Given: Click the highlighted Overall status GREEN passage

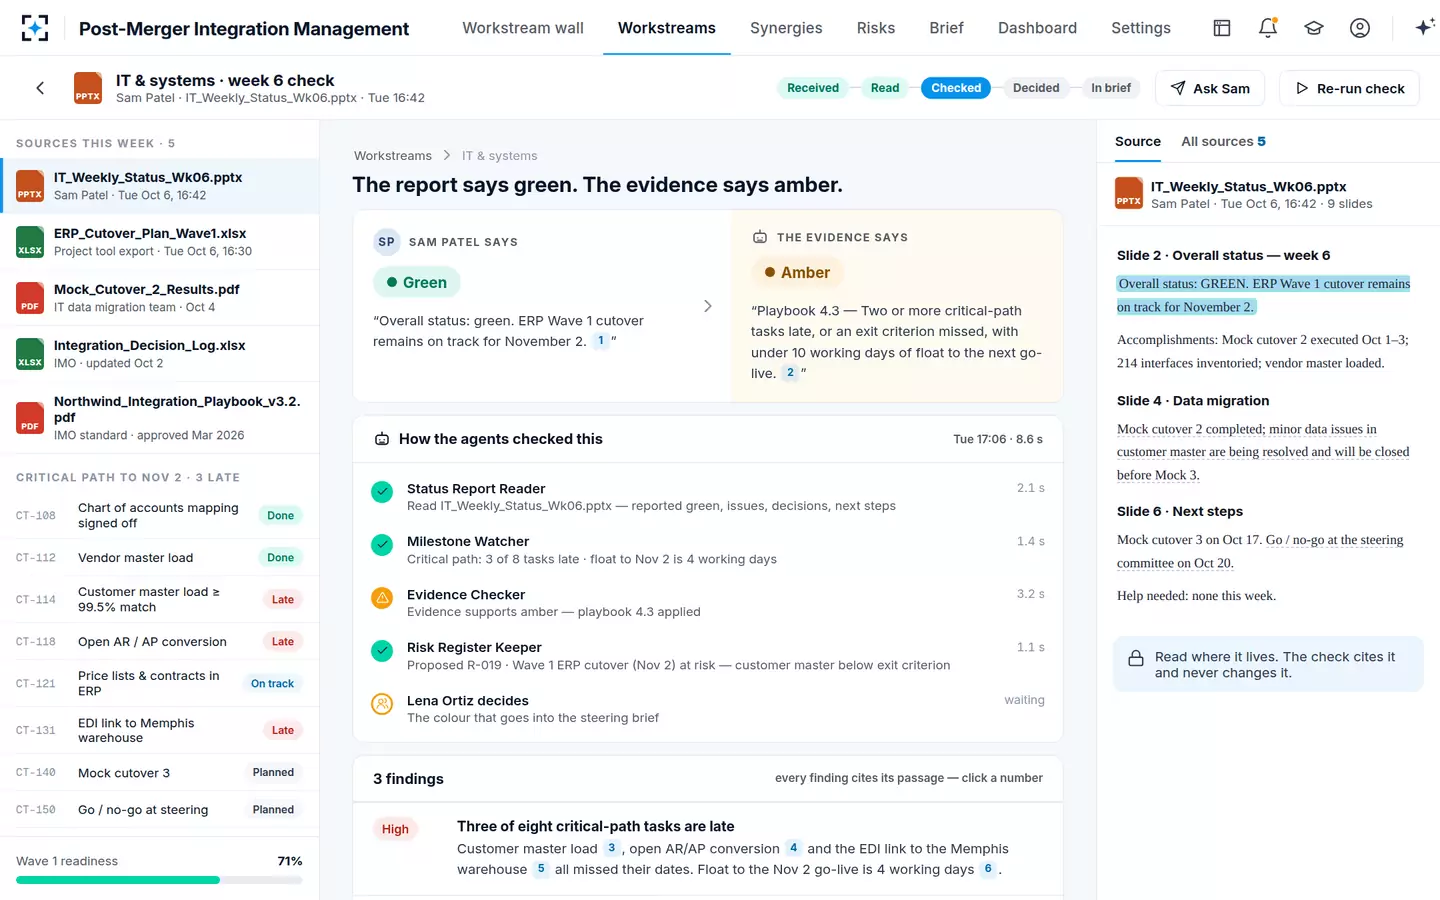Looking at the screenshot, I should pyautogui.click(x=1264, y=295).
